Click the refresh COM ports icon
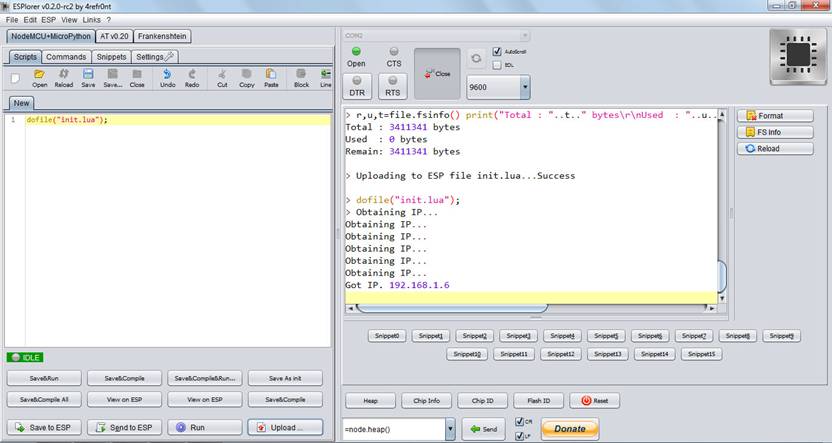 coord(476,58)
